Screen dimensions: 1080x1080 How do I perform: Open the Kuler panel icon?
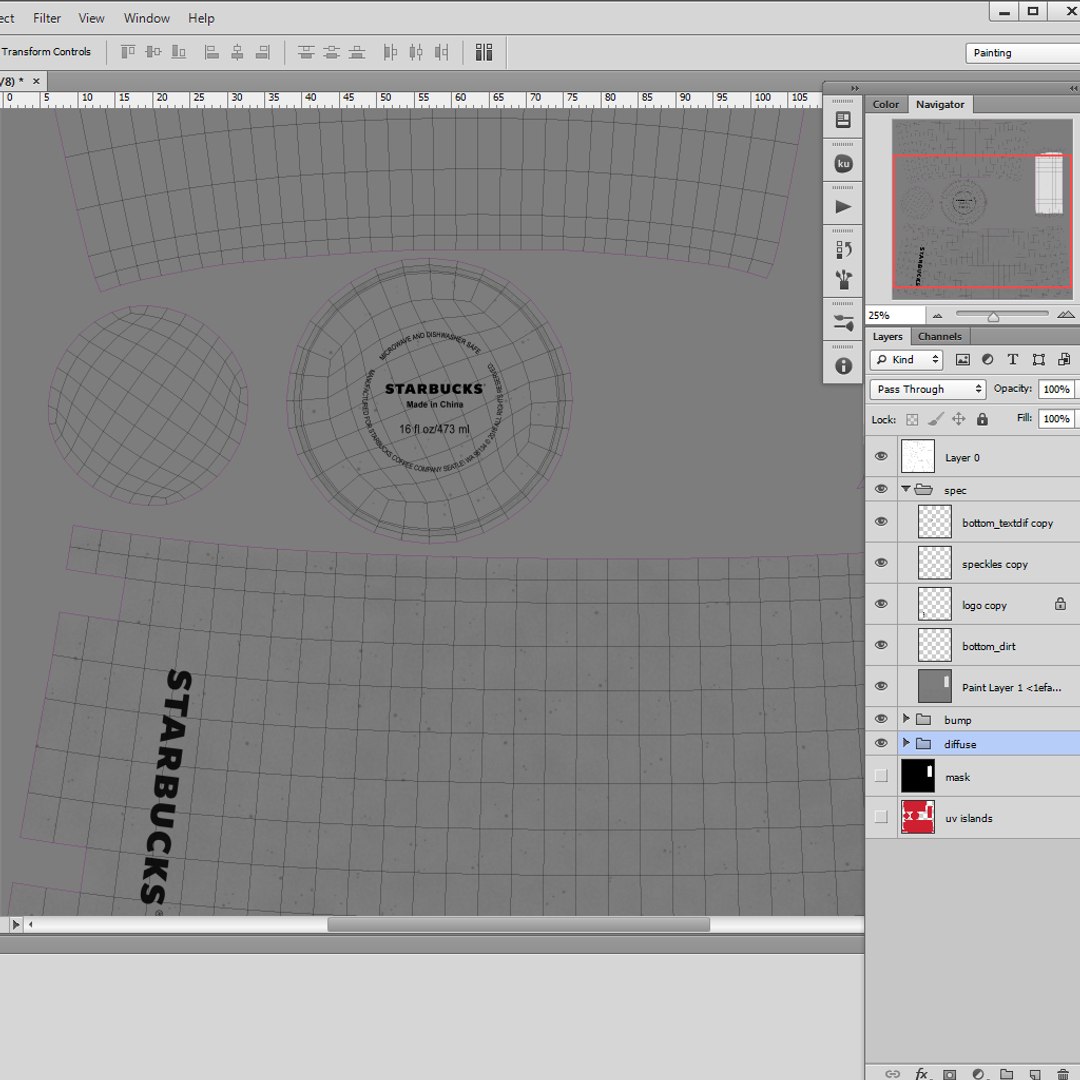843,164
